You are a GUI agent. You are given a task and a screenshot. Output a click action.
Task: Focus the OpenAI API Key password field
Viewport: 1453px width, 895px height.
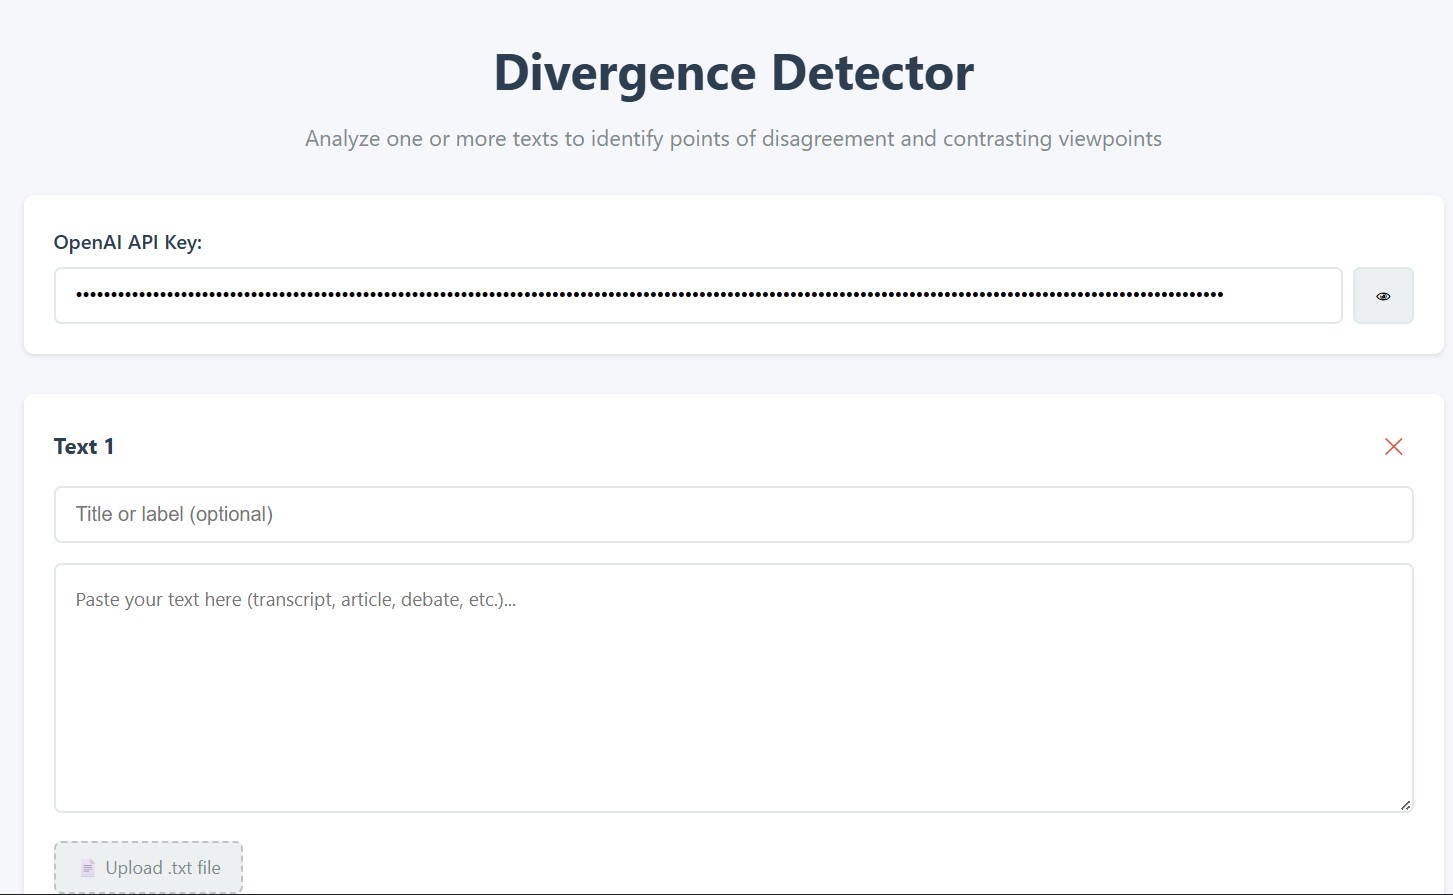697,296
